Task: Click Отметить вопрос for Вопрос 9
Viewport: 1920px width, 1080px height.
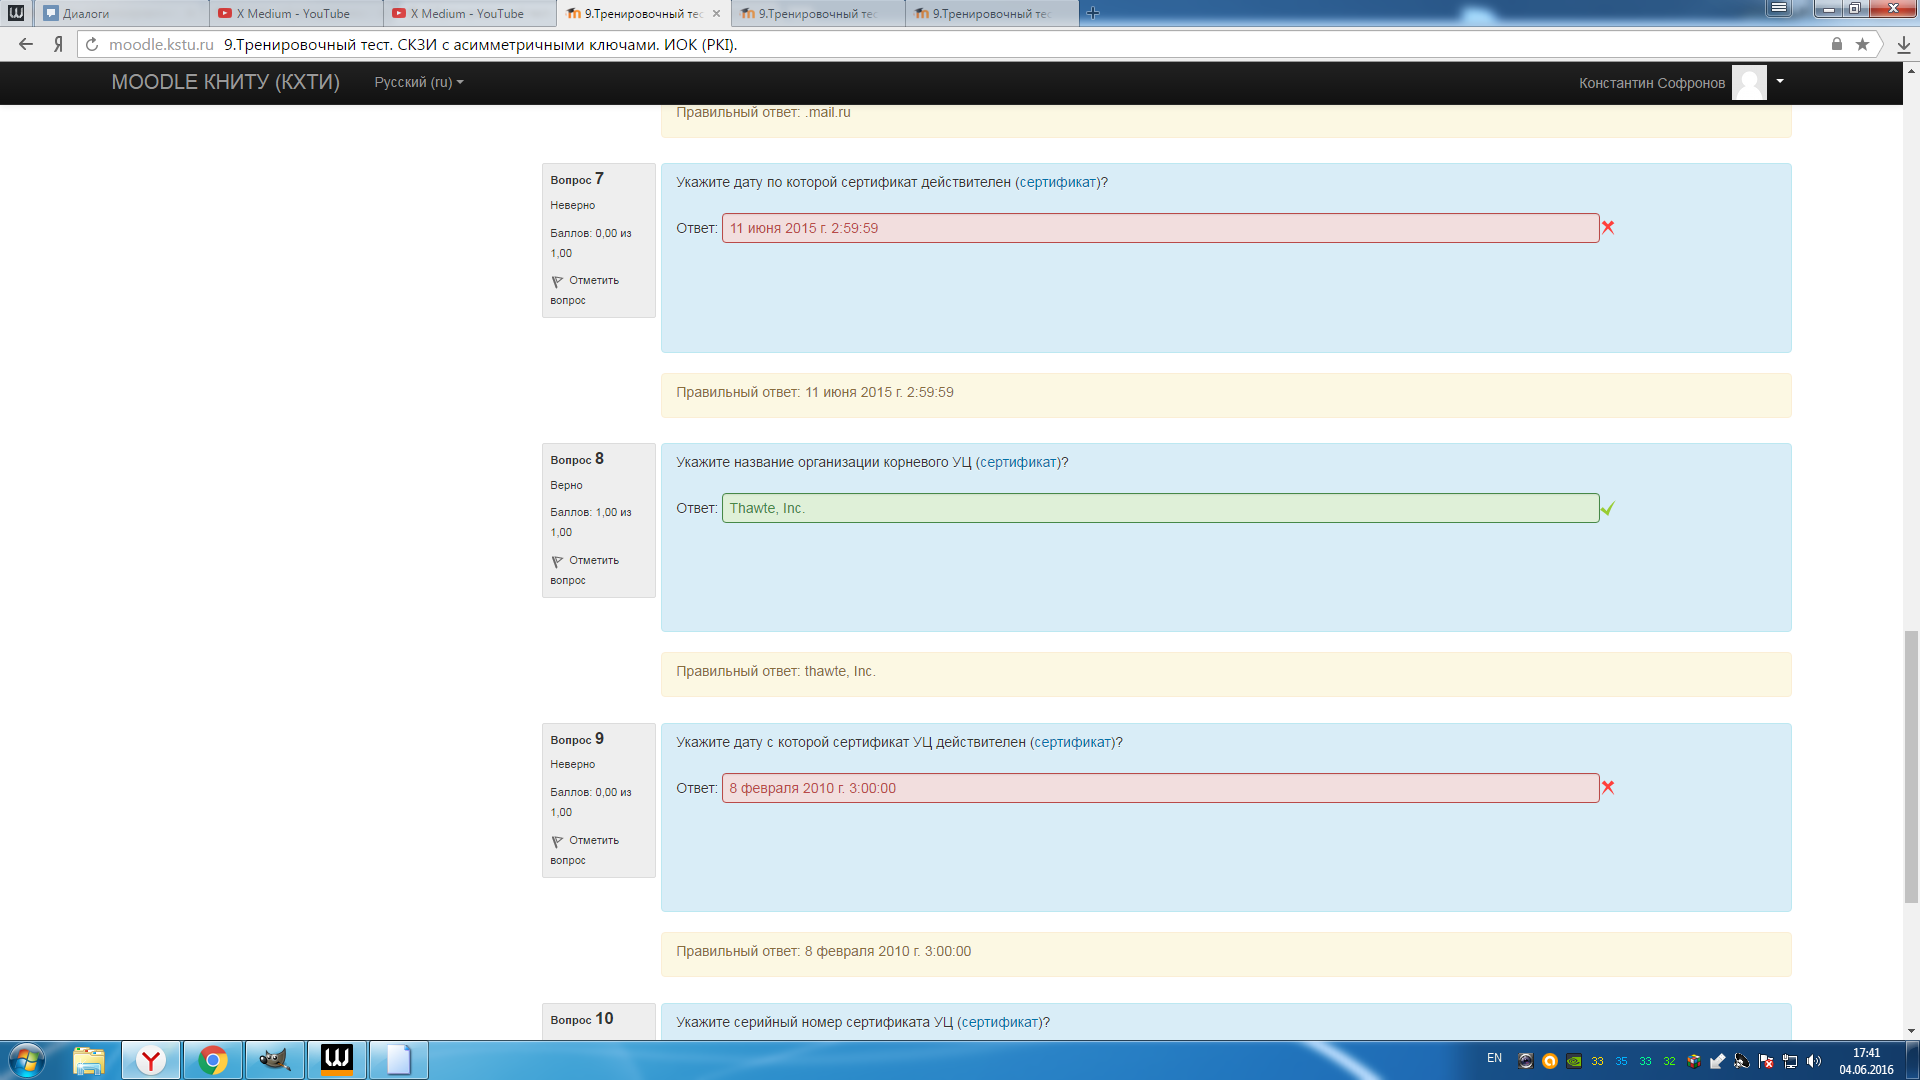Action: [585, 850]
